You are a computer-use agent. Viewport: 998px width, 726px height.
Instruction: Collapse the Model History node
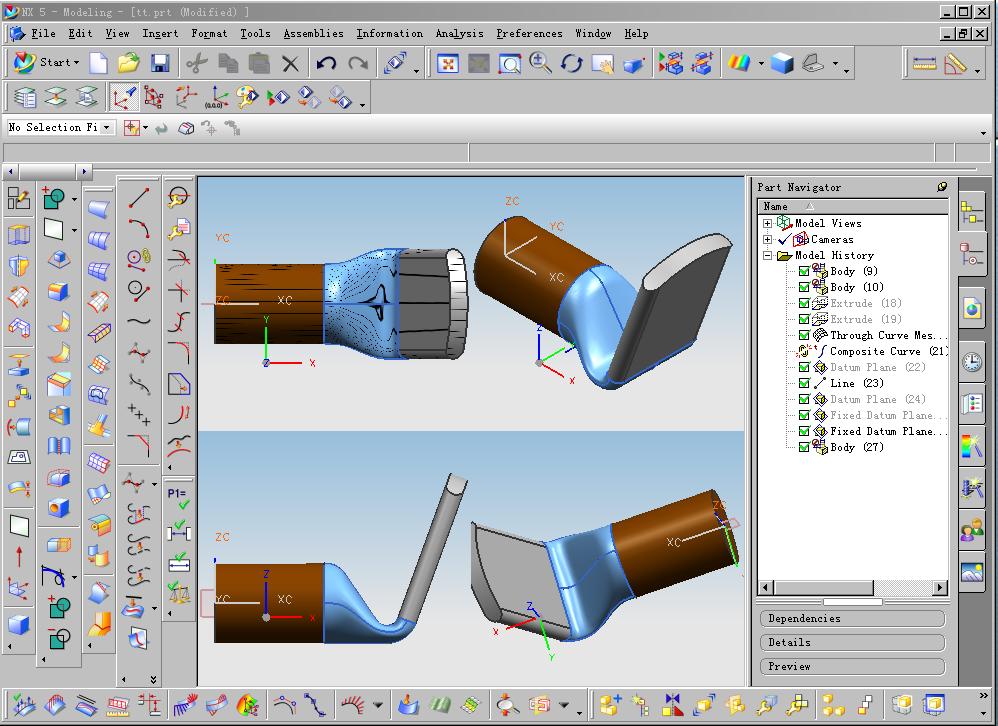pyautogui.click(x=768, y=255)
